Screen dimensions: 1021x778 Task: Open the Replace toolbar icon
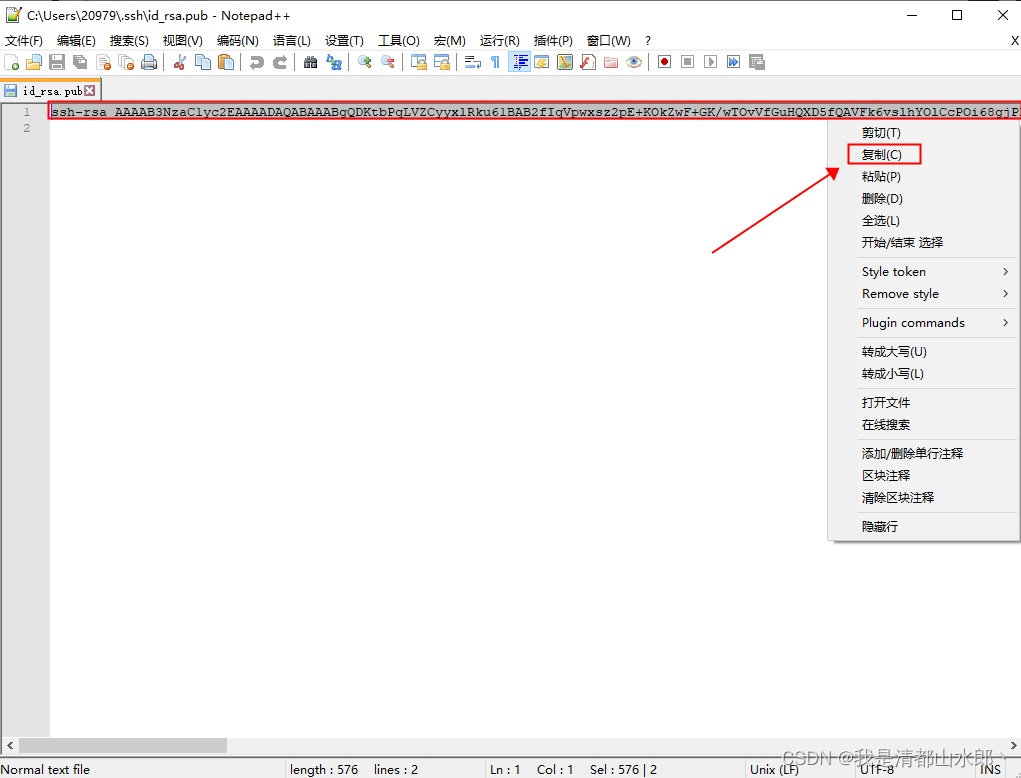coord(334,63)
